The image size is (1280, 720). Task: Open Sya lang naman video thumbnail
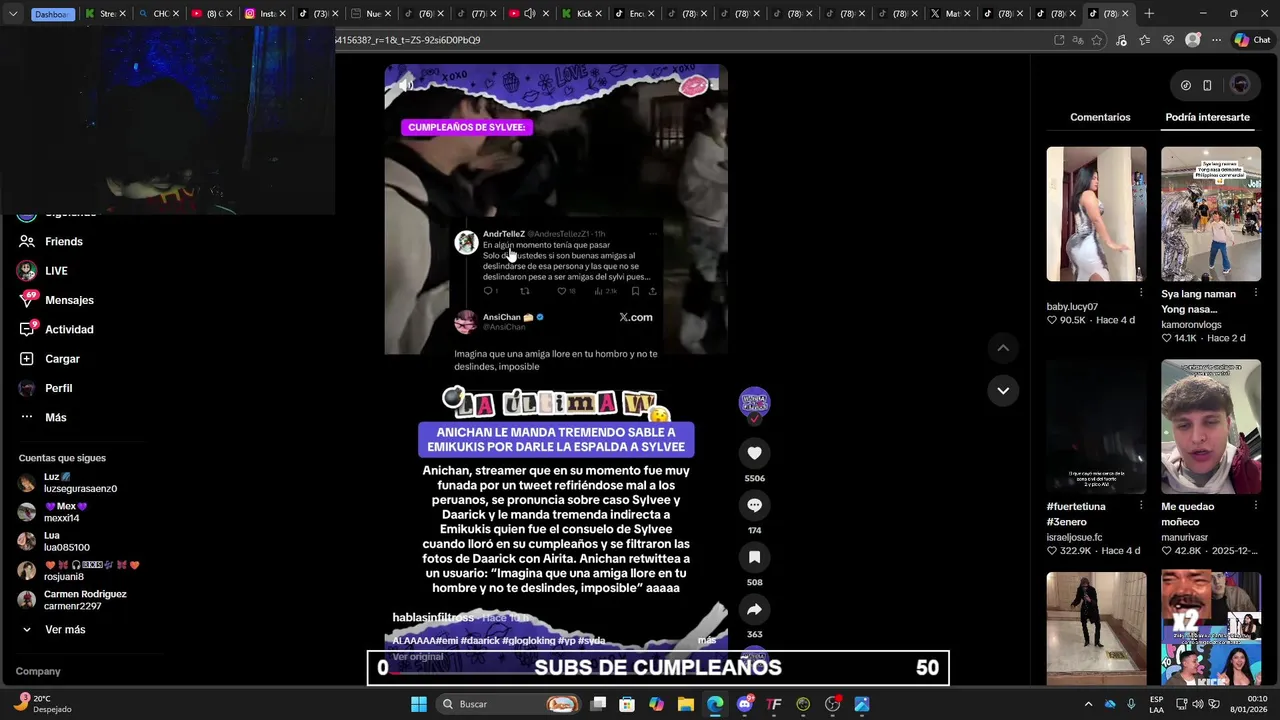coord(1211,214)
